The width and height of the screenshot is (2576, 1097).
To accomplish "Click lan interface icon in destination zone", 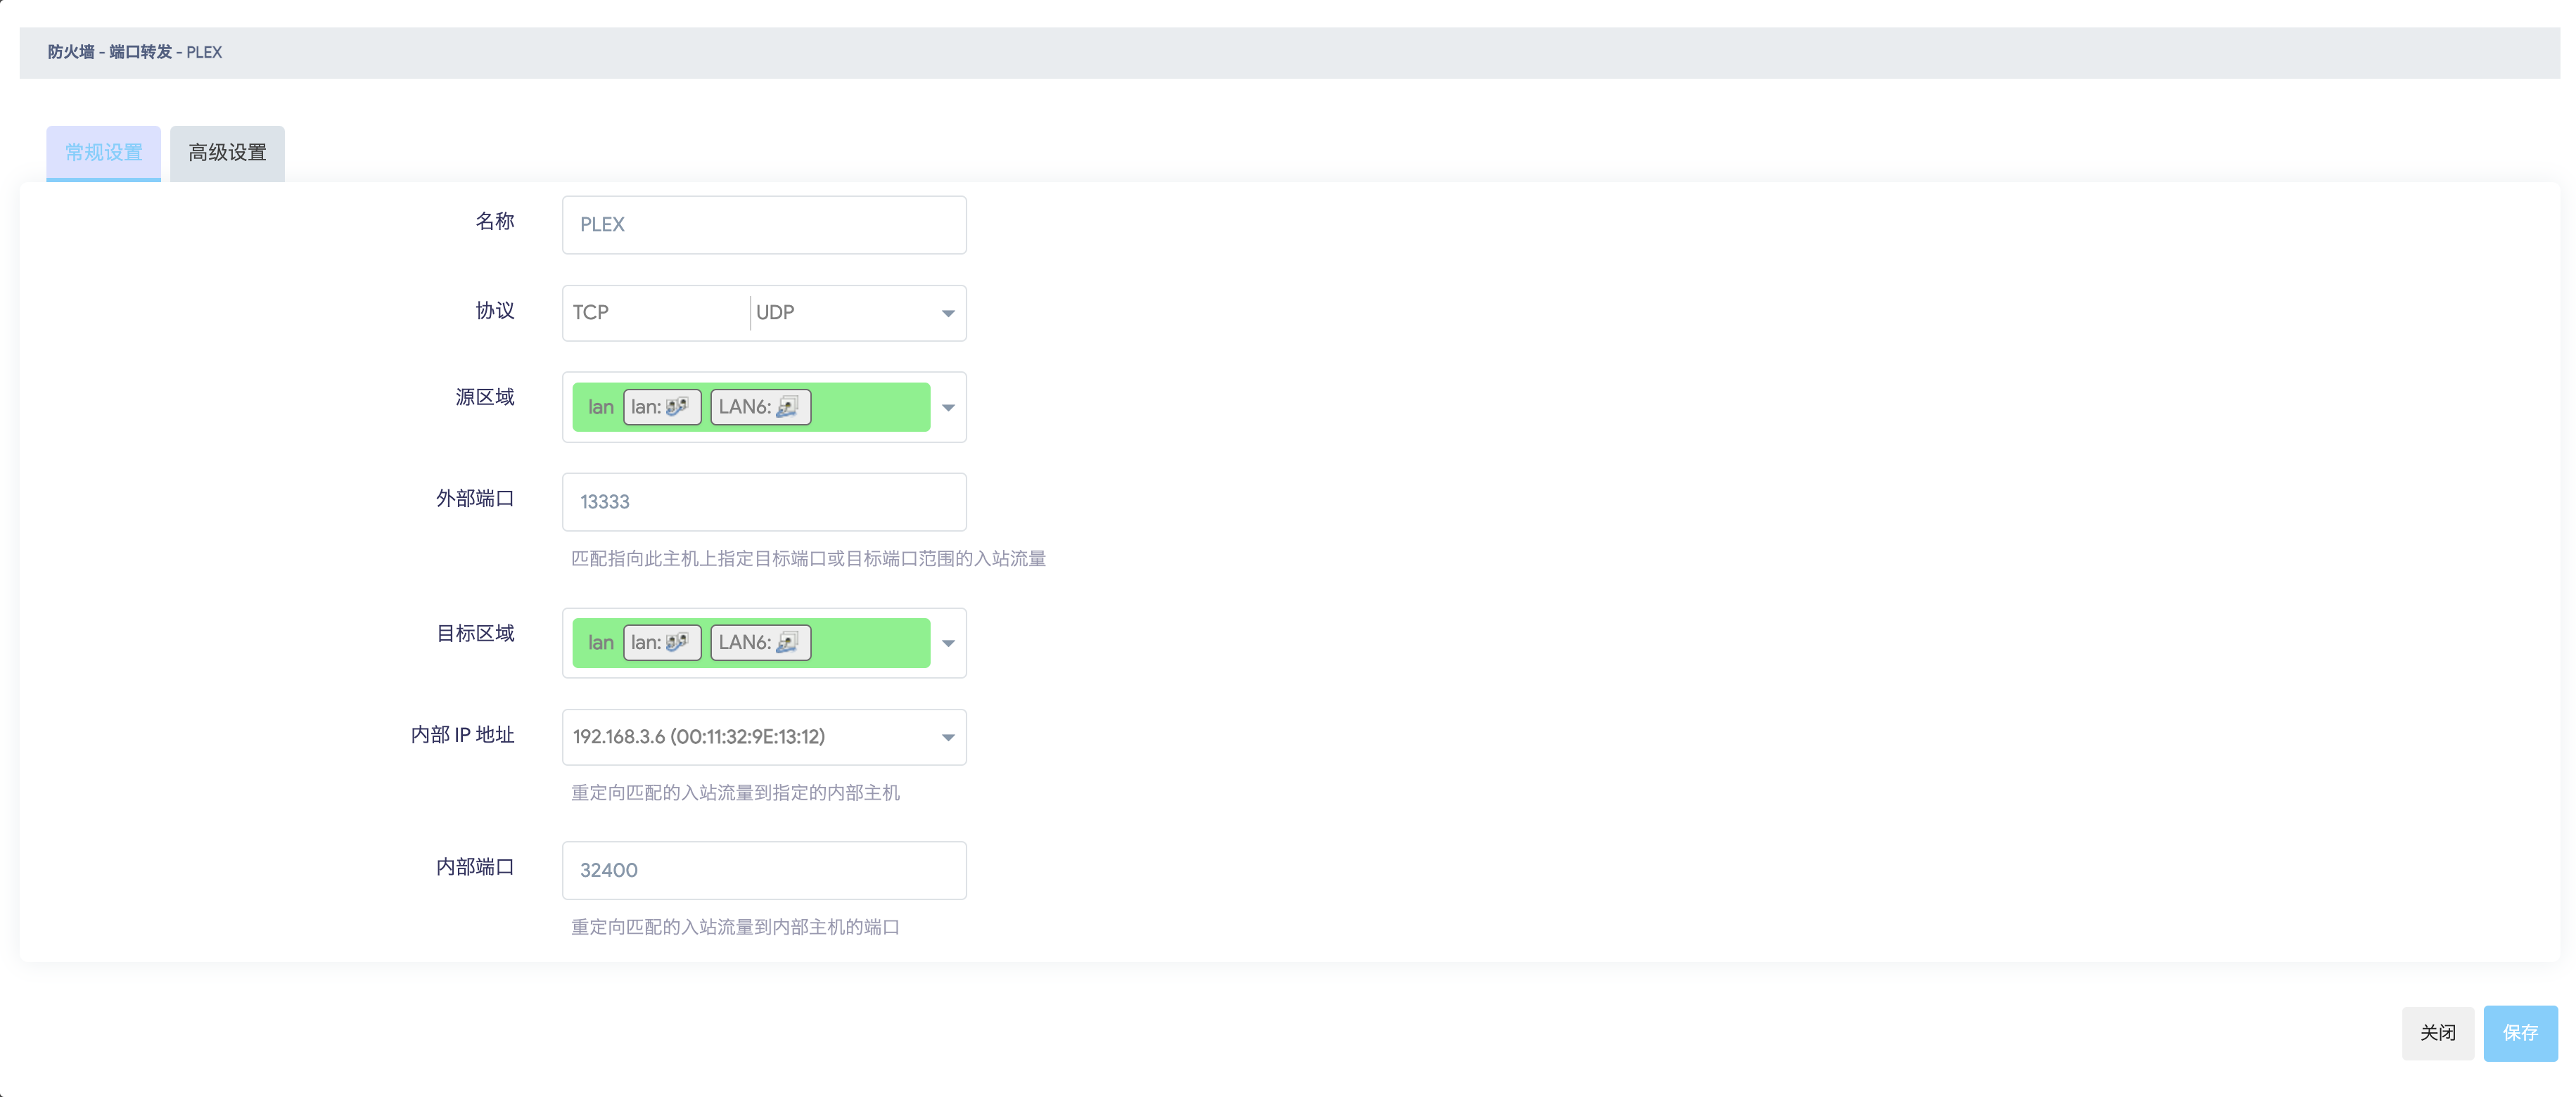I will tap(677, 642).
